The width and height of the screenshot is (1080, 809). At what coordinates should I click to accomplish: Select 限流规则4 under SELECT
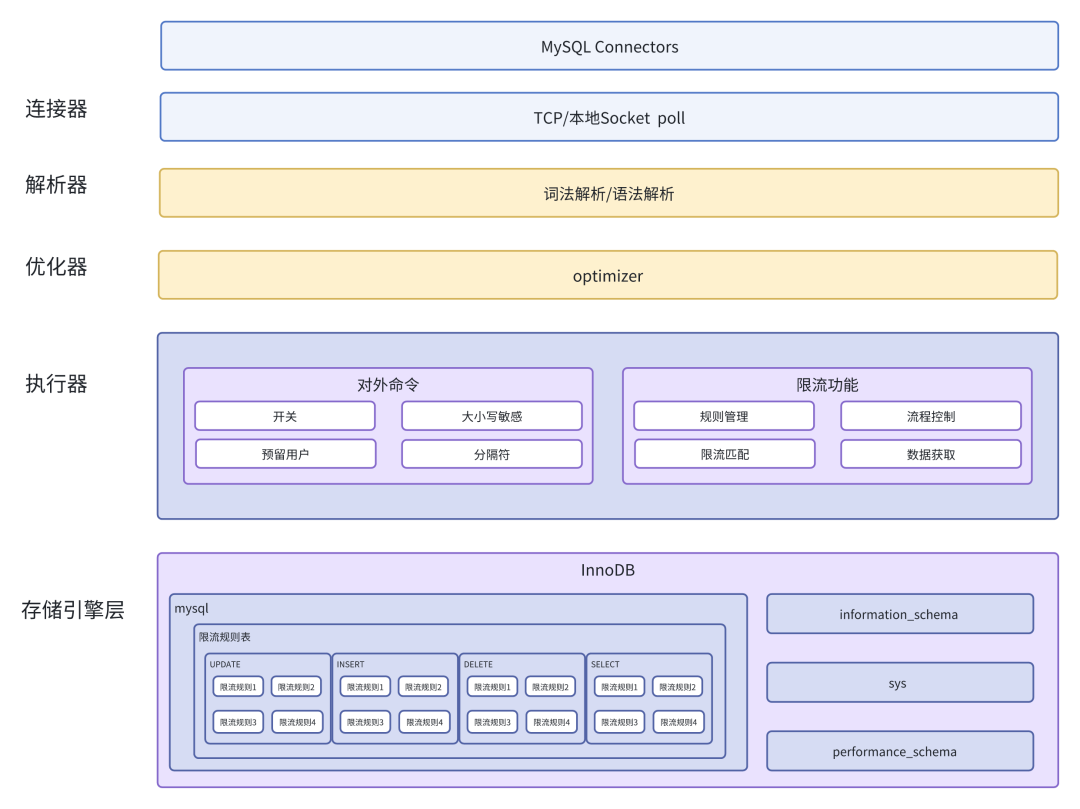[678, 722]
